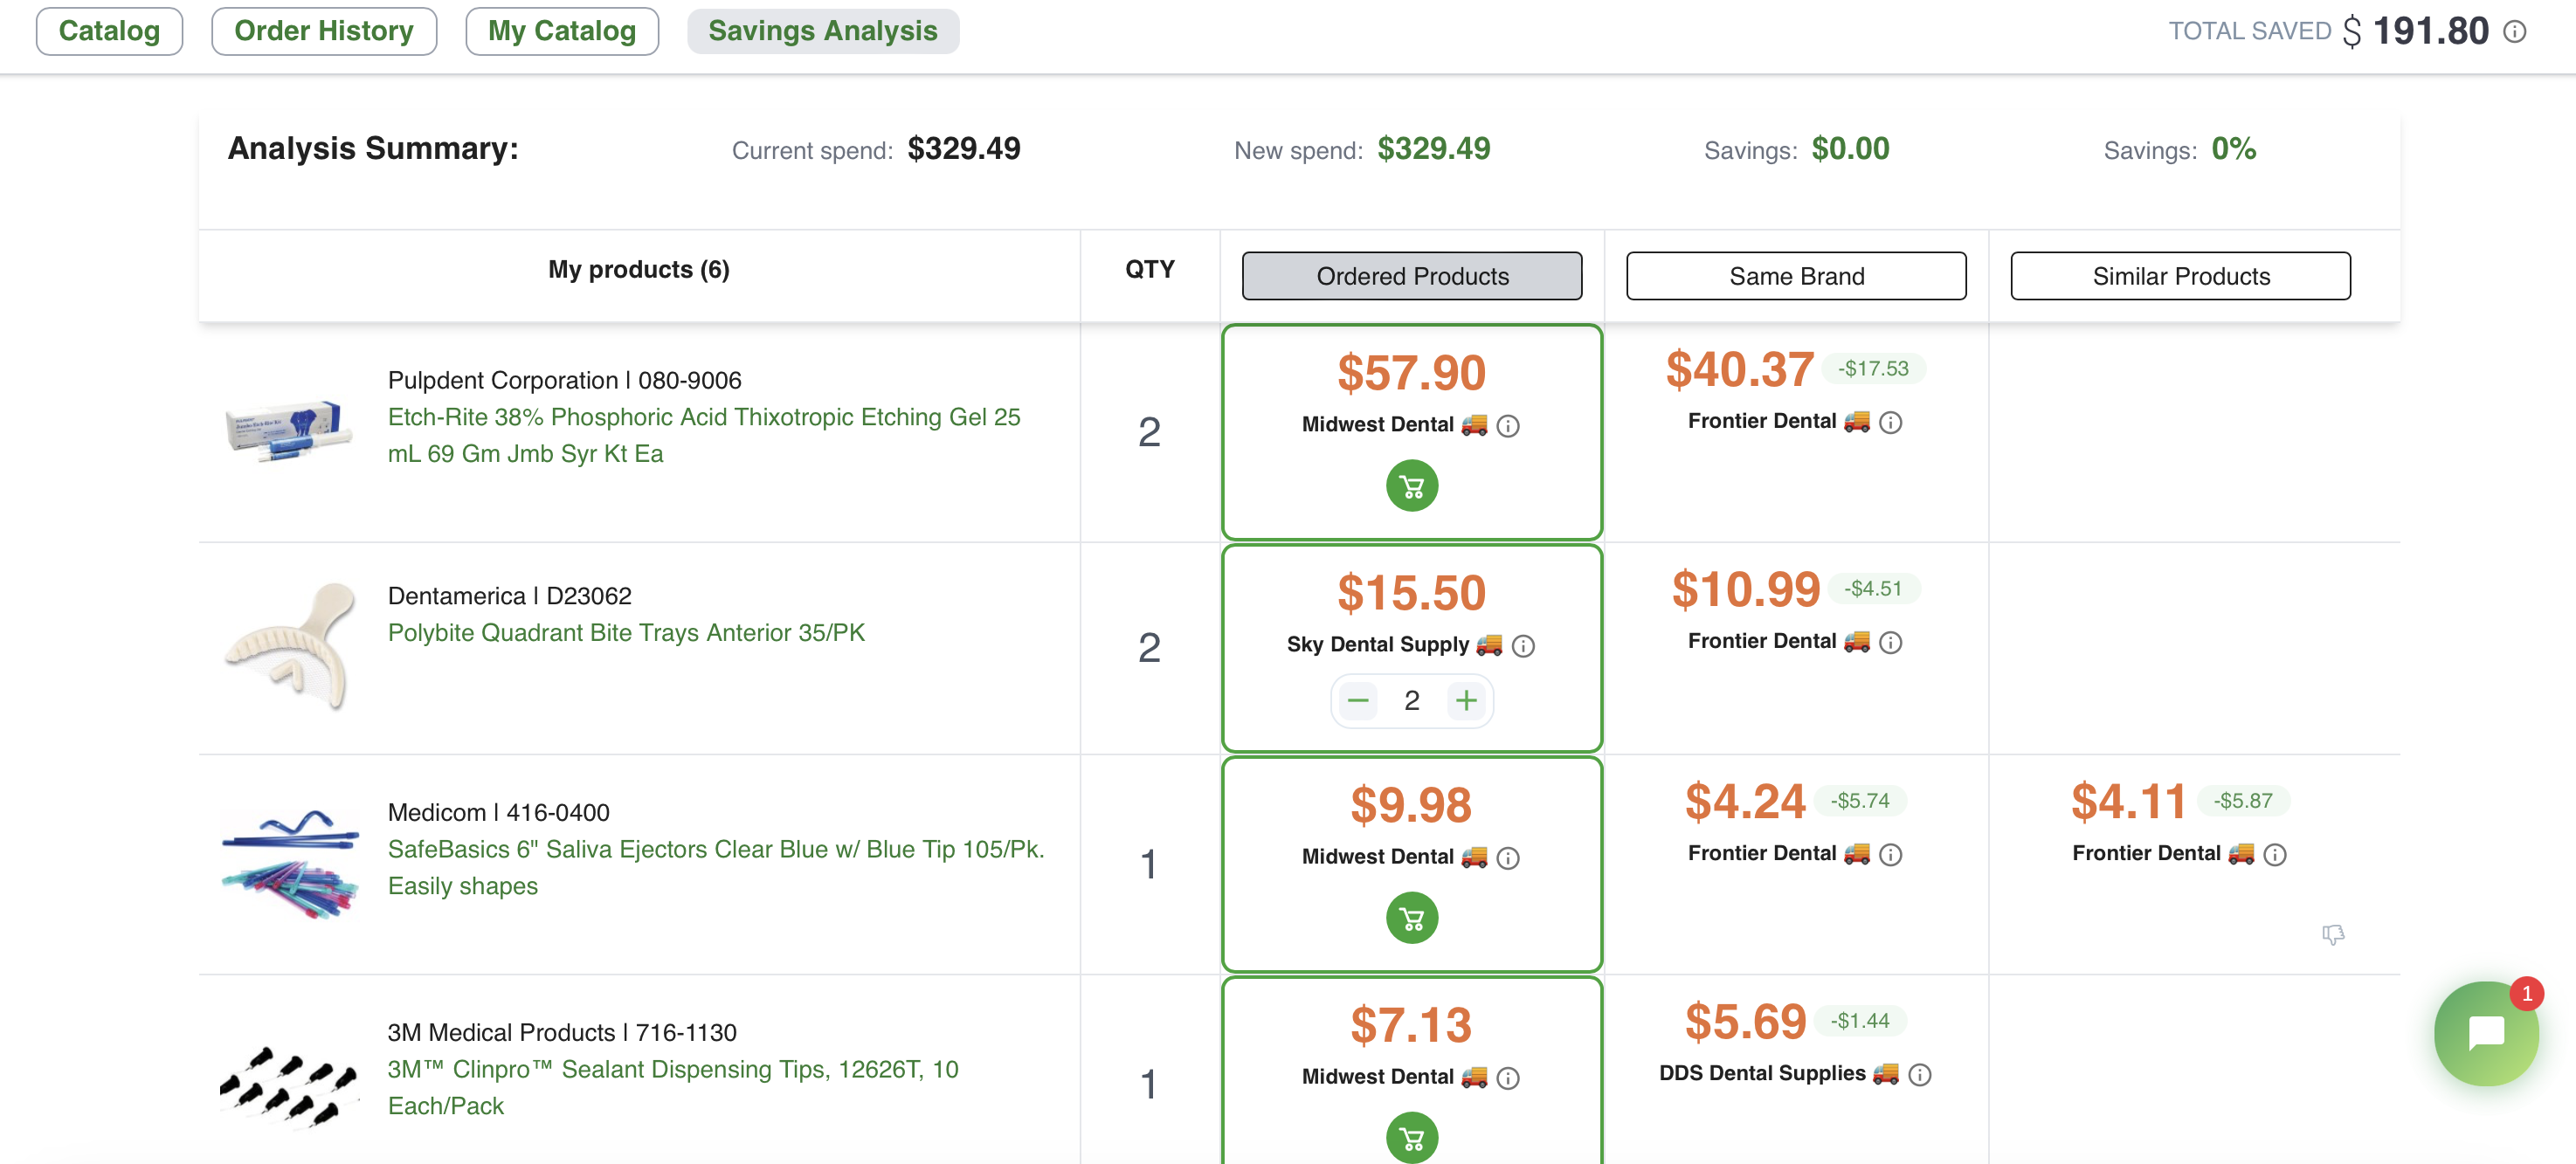
Task: Open the Catalog tab
Action: coord(109,31)
